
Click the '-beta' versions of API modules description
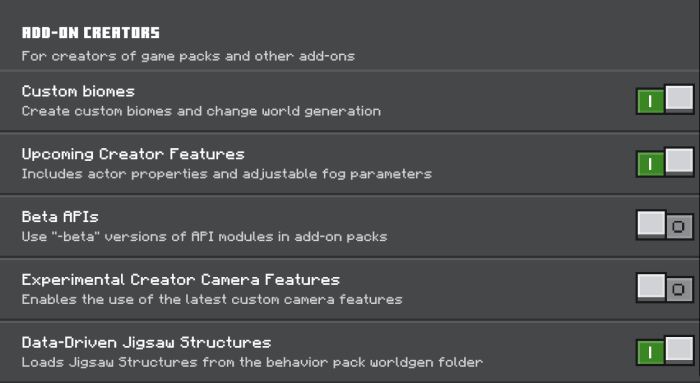[204, 237]
